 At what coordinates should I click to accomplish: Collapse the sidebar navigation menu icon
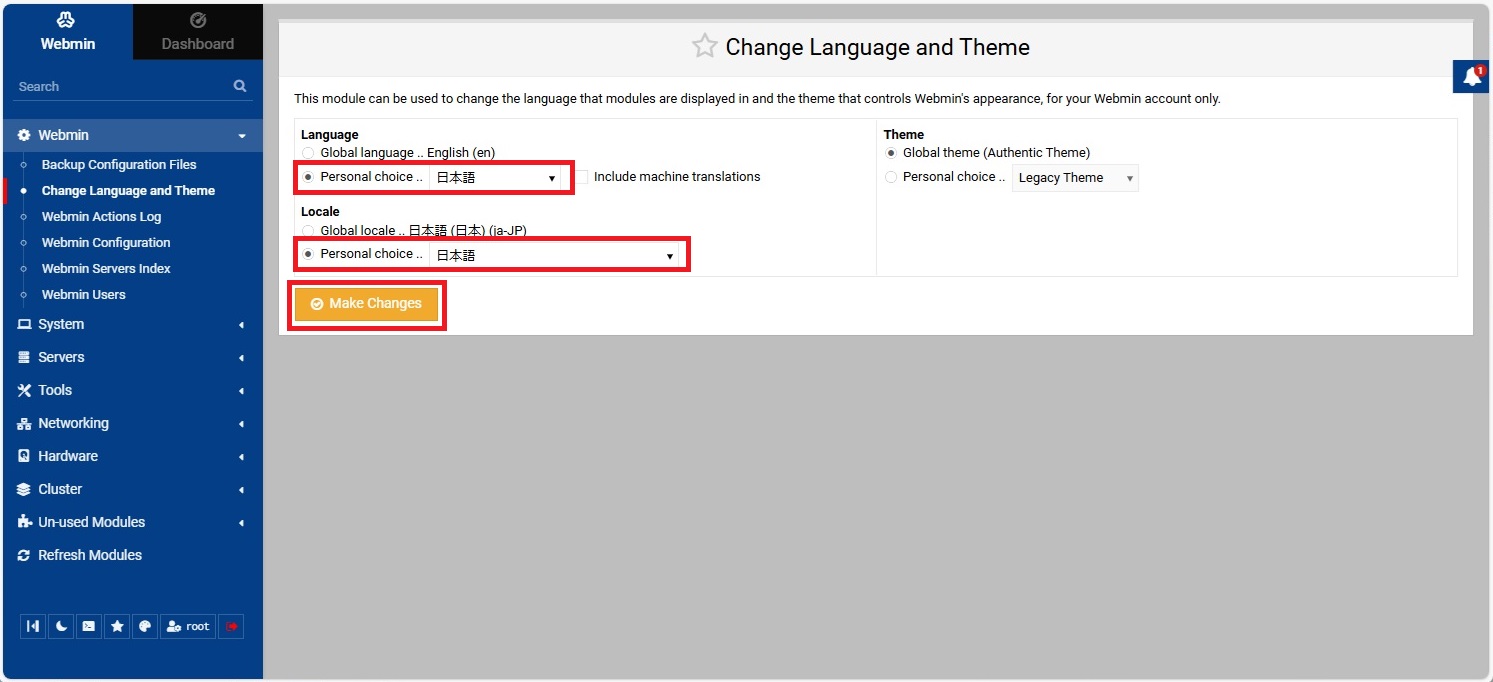click(33, 626)
